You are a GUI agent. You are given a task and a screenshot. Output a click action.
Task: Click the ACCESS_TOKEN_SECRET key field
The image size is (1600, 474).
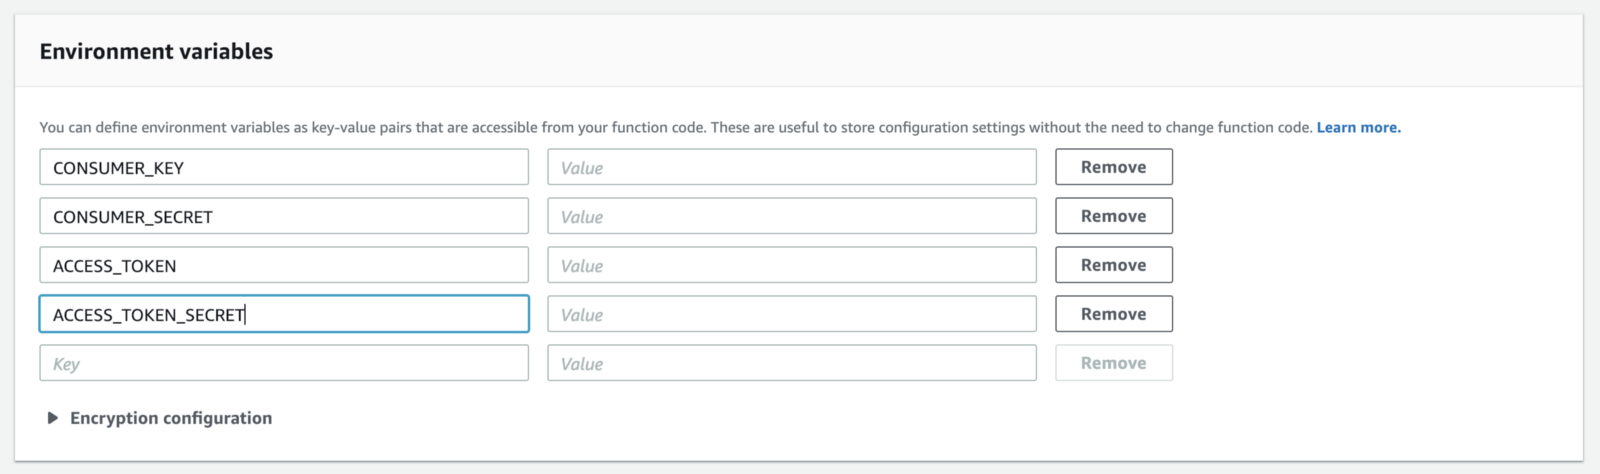coord(284,314)
